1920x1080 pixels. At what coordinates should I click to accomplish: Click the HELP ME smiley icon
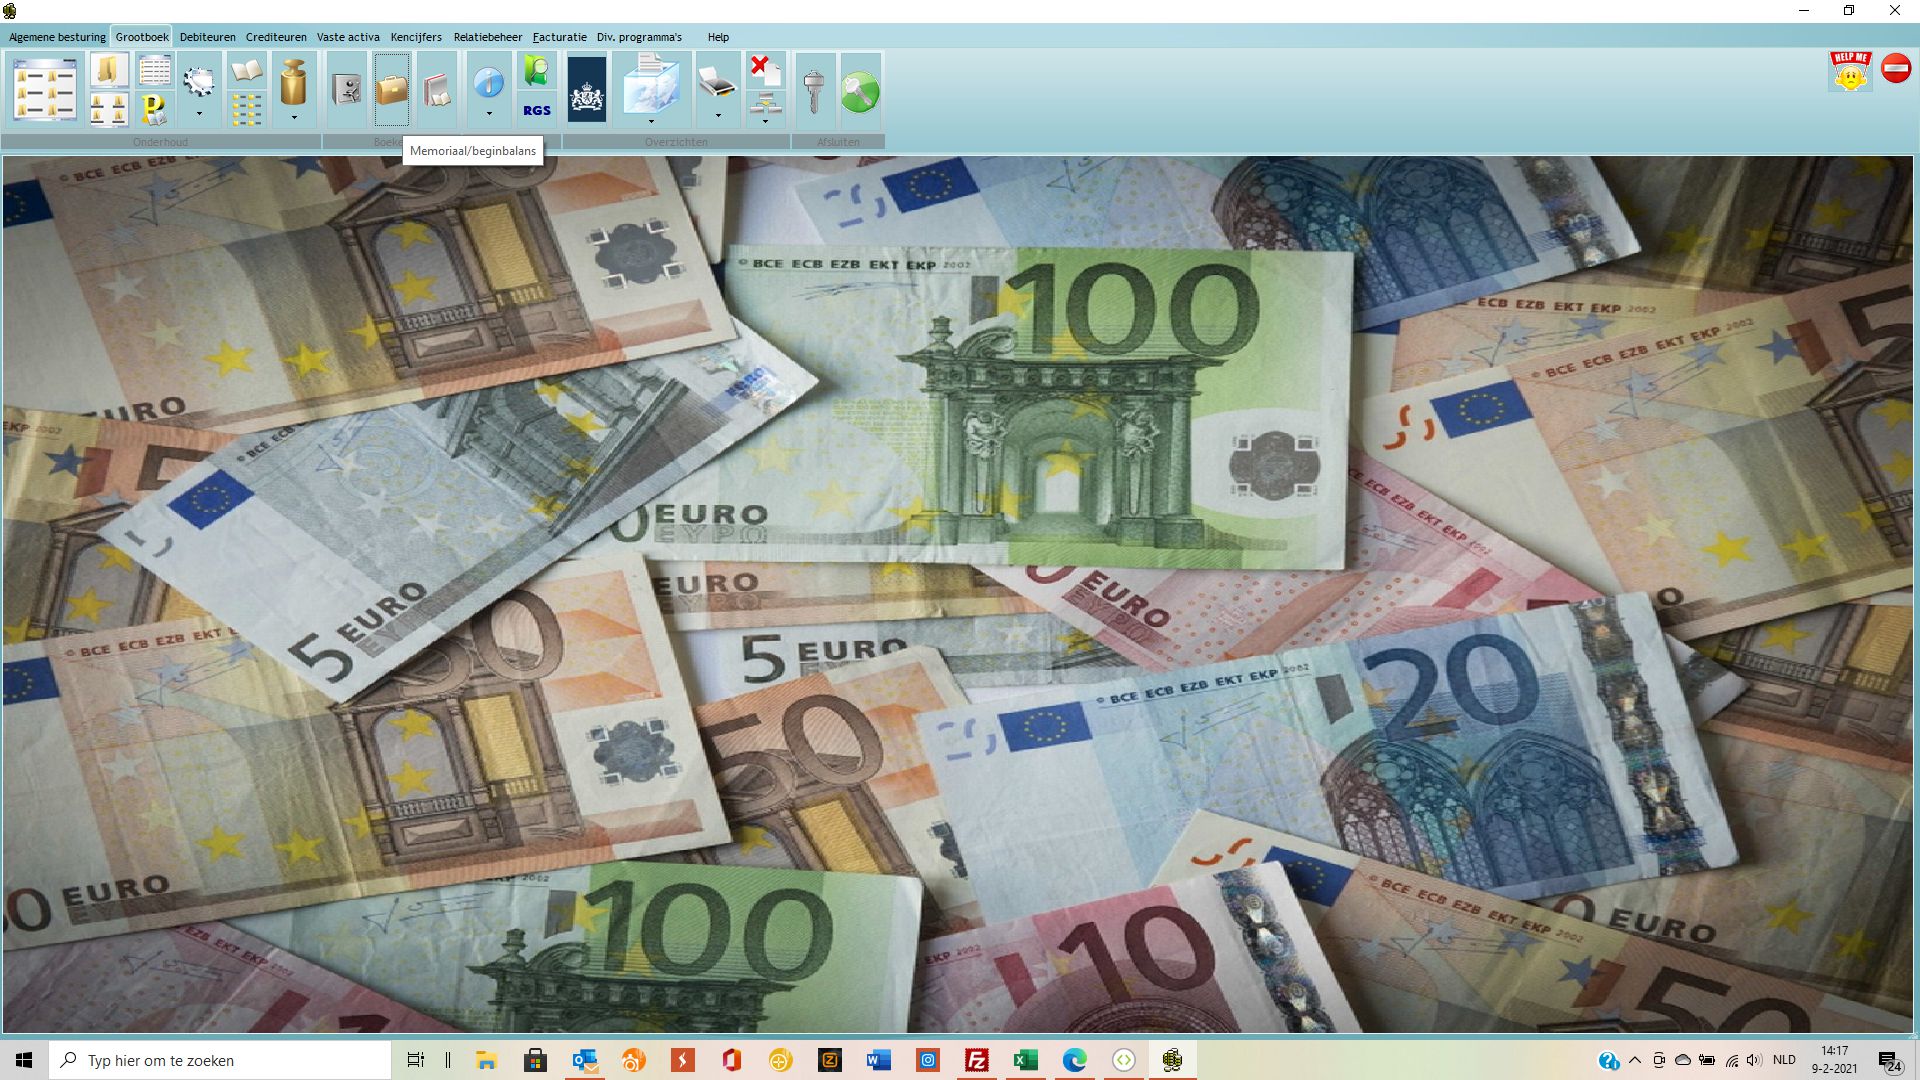tap(1850, 71)
